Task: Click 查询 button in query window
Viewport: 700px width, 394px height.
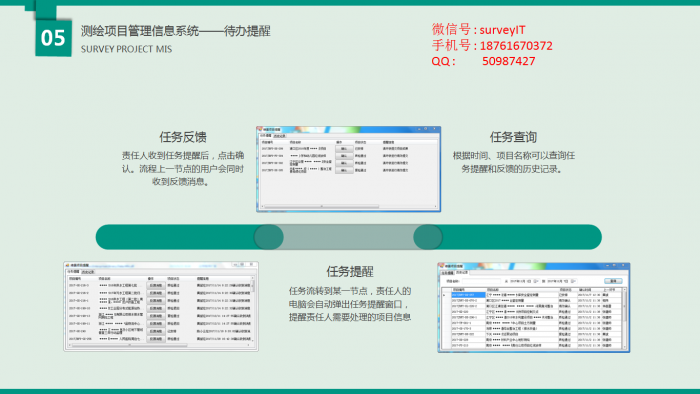Action: click(613, 281)
